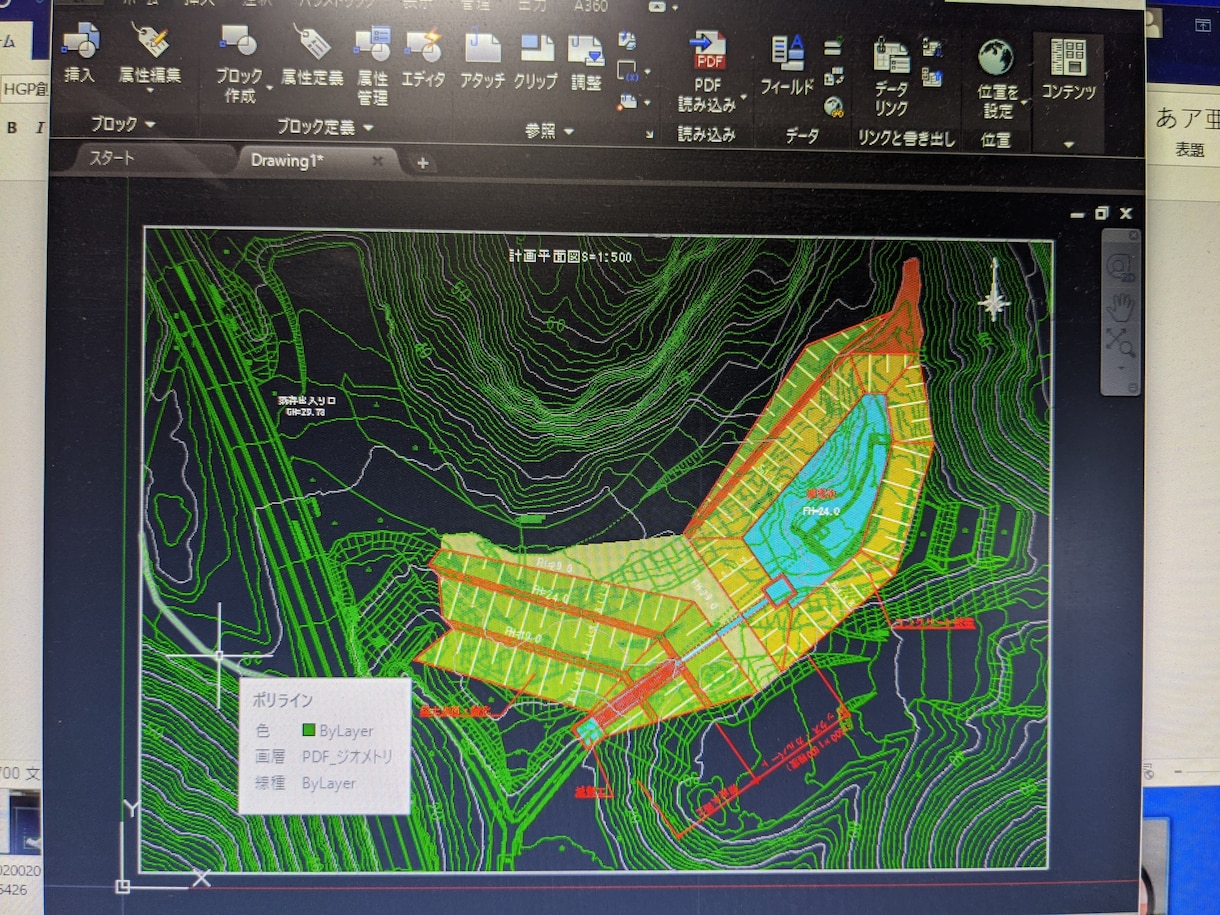Open the コンテンツ content panel icon
Viewport: 1220px width, 915px height.
1068,57
